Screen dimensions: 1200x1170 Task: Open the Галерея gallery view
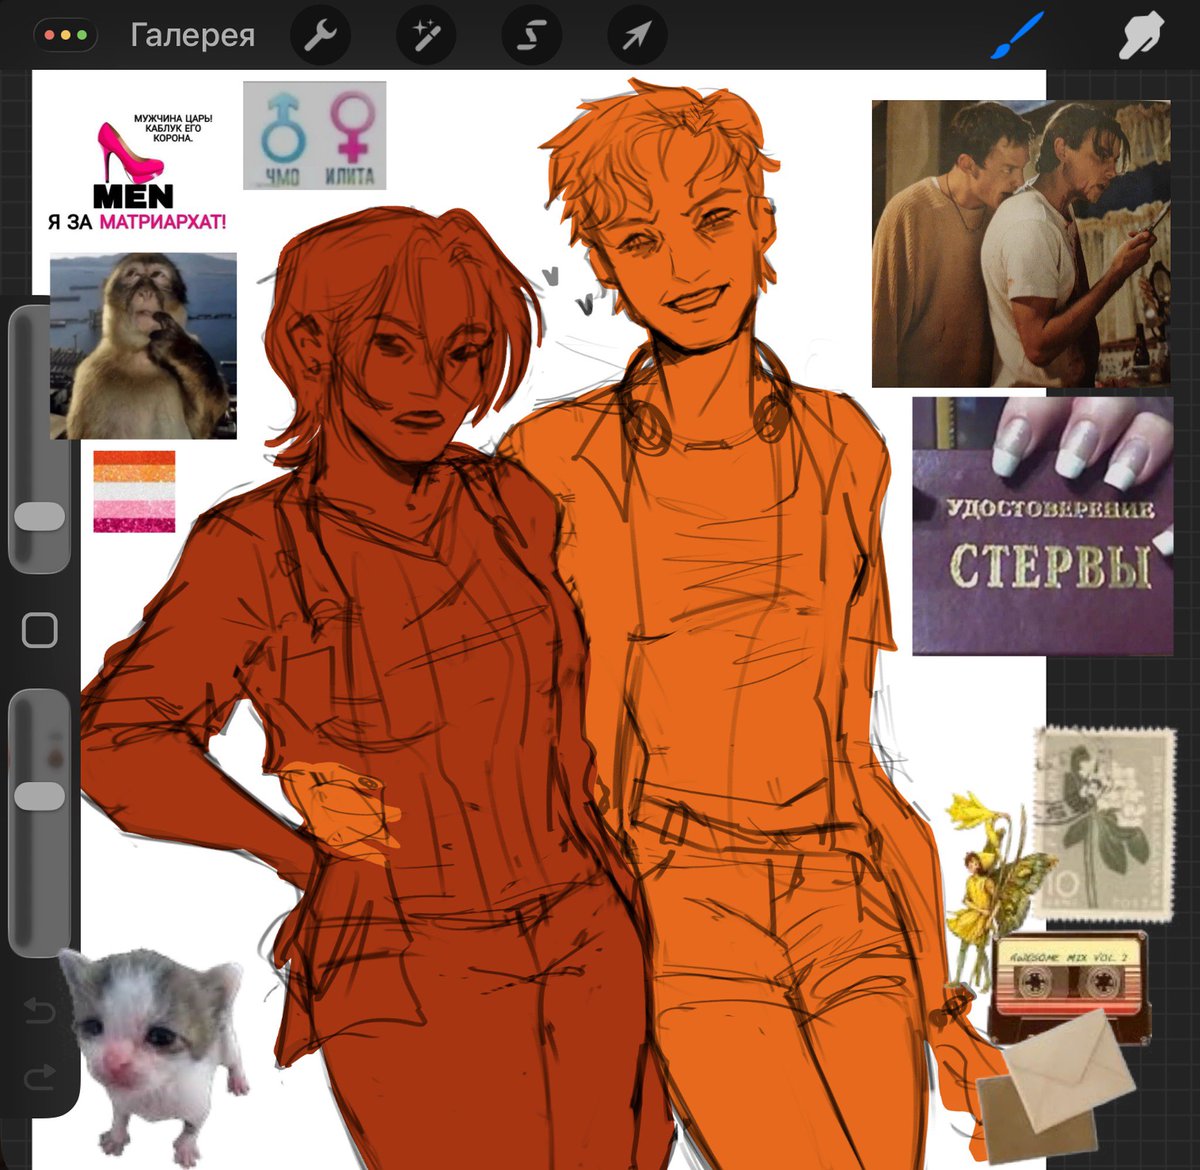(192, 35)
